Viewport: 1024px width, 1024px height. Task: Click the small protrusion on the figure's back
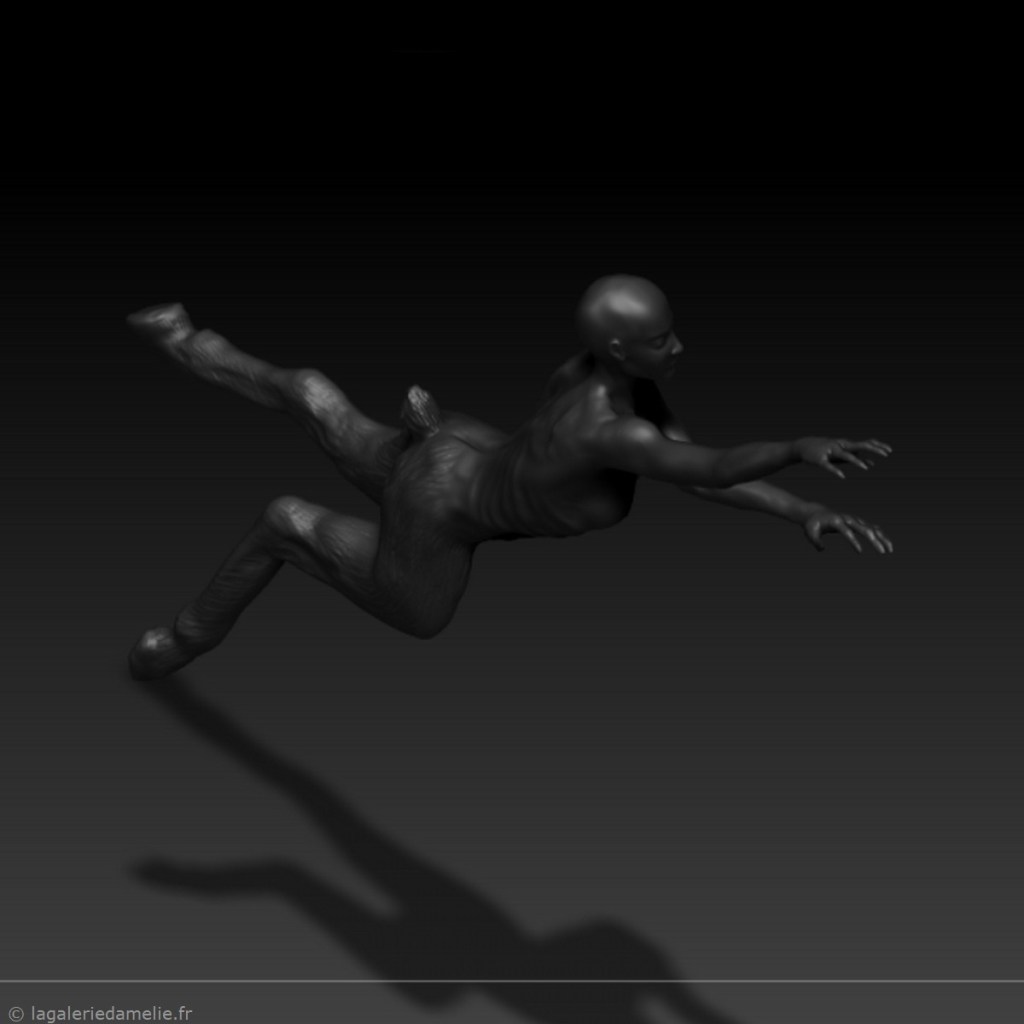tap(420, 408)
